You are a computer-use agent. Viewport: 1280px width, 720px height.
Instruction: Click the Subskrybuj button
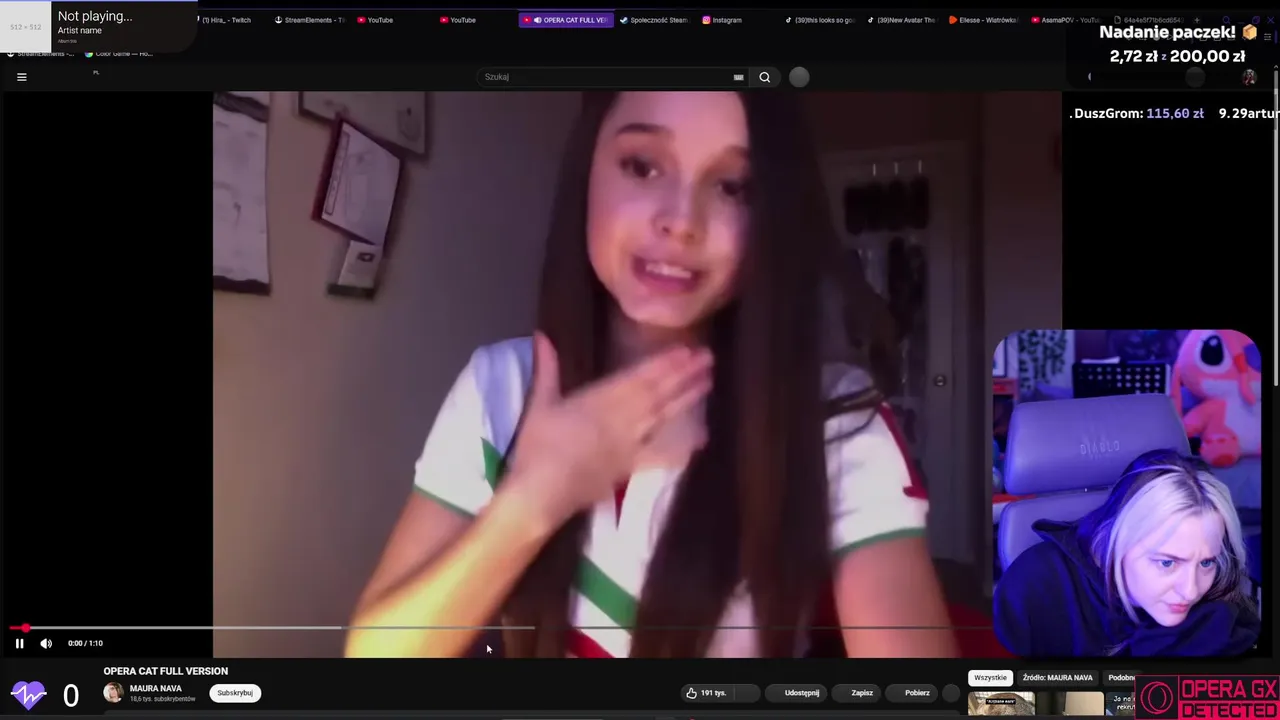pyautogui.click(x=235, y=693)
